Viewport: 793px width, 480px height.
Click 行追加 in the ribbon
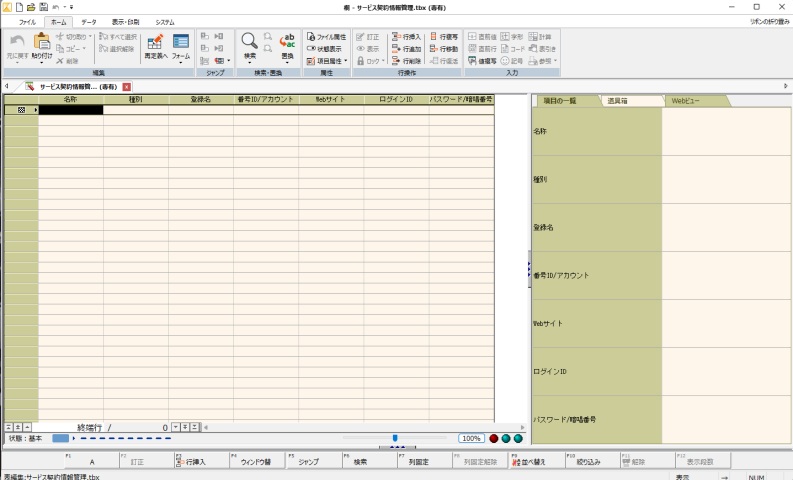click(406, 49)
